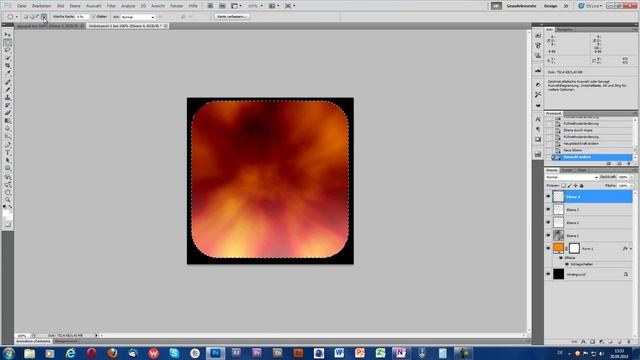The image size is (640, 360).
Task: Select the Blur tool
Action: (x=7, y=129)
